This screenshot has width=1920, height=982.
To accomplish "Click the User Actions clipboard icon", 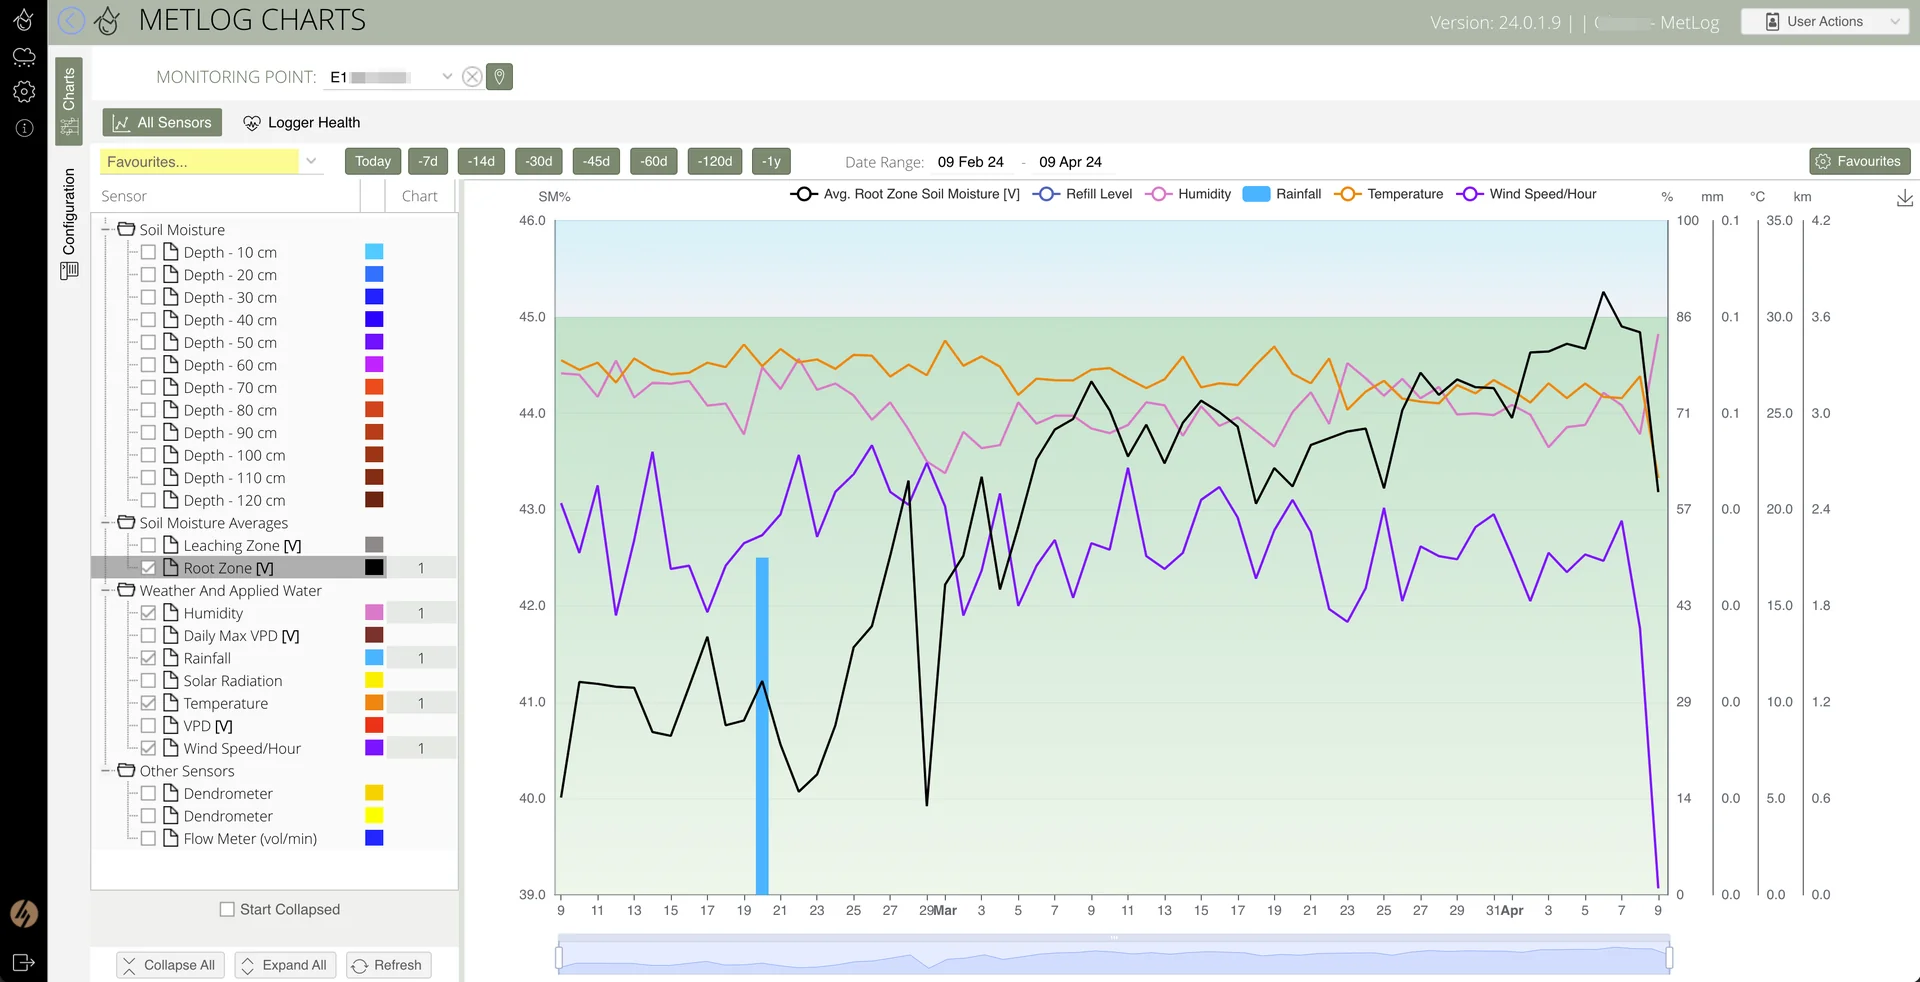I will [1772, 22].
